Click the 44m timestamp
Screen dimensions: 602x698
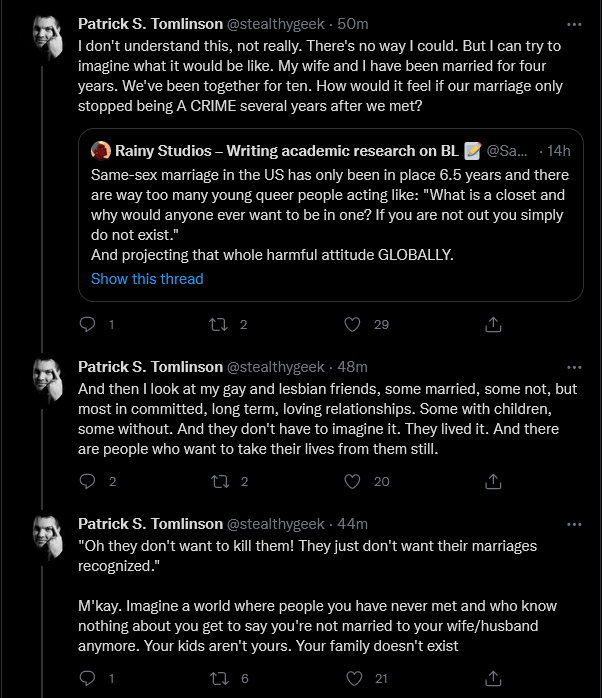352,524
